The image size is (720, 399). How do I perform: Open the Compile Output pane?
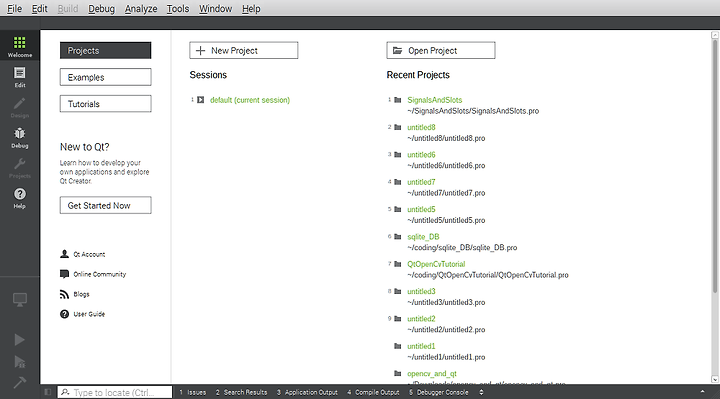[x=373, y=392]
